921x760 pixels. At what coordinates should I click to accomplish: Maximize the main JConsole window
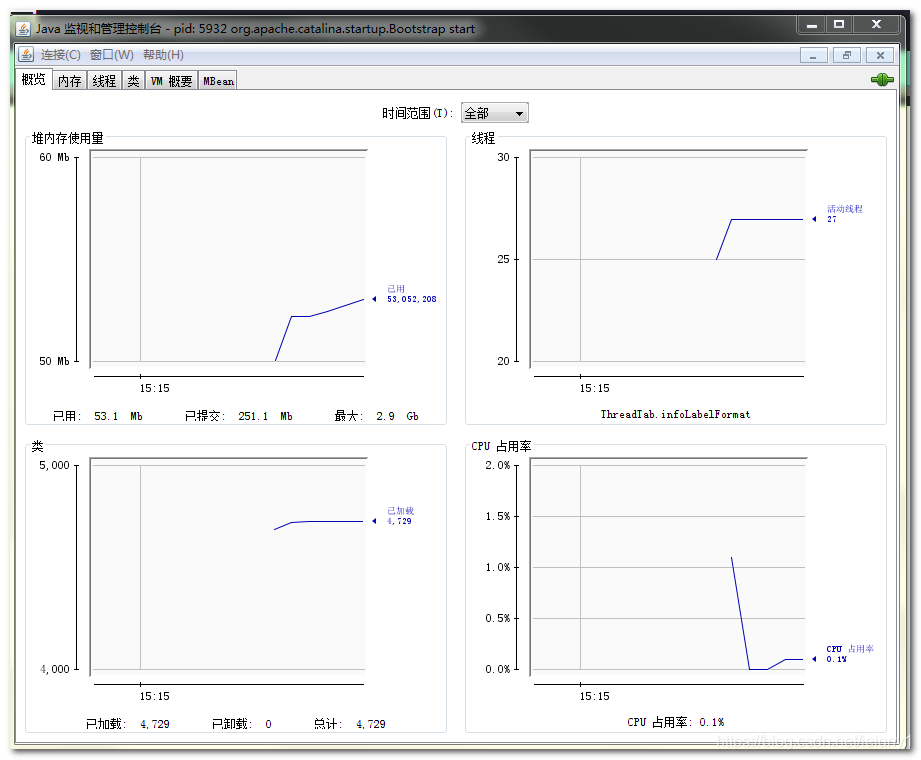point(839,25)
